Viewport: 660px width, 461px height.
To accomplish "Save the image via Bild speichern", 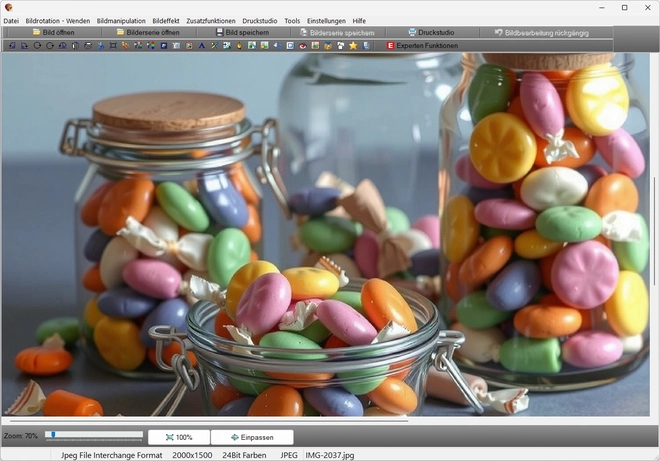I will coord(240,32).
